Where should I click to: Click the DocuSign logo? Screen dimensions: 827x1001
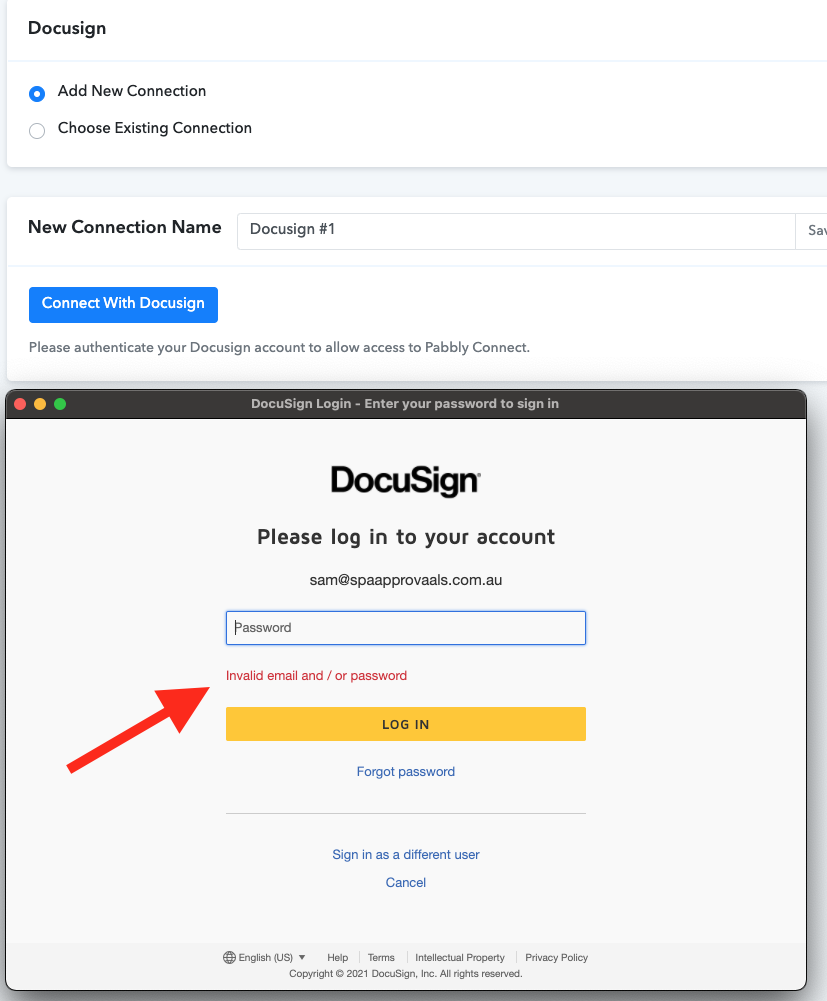click(x=406, y=481)
